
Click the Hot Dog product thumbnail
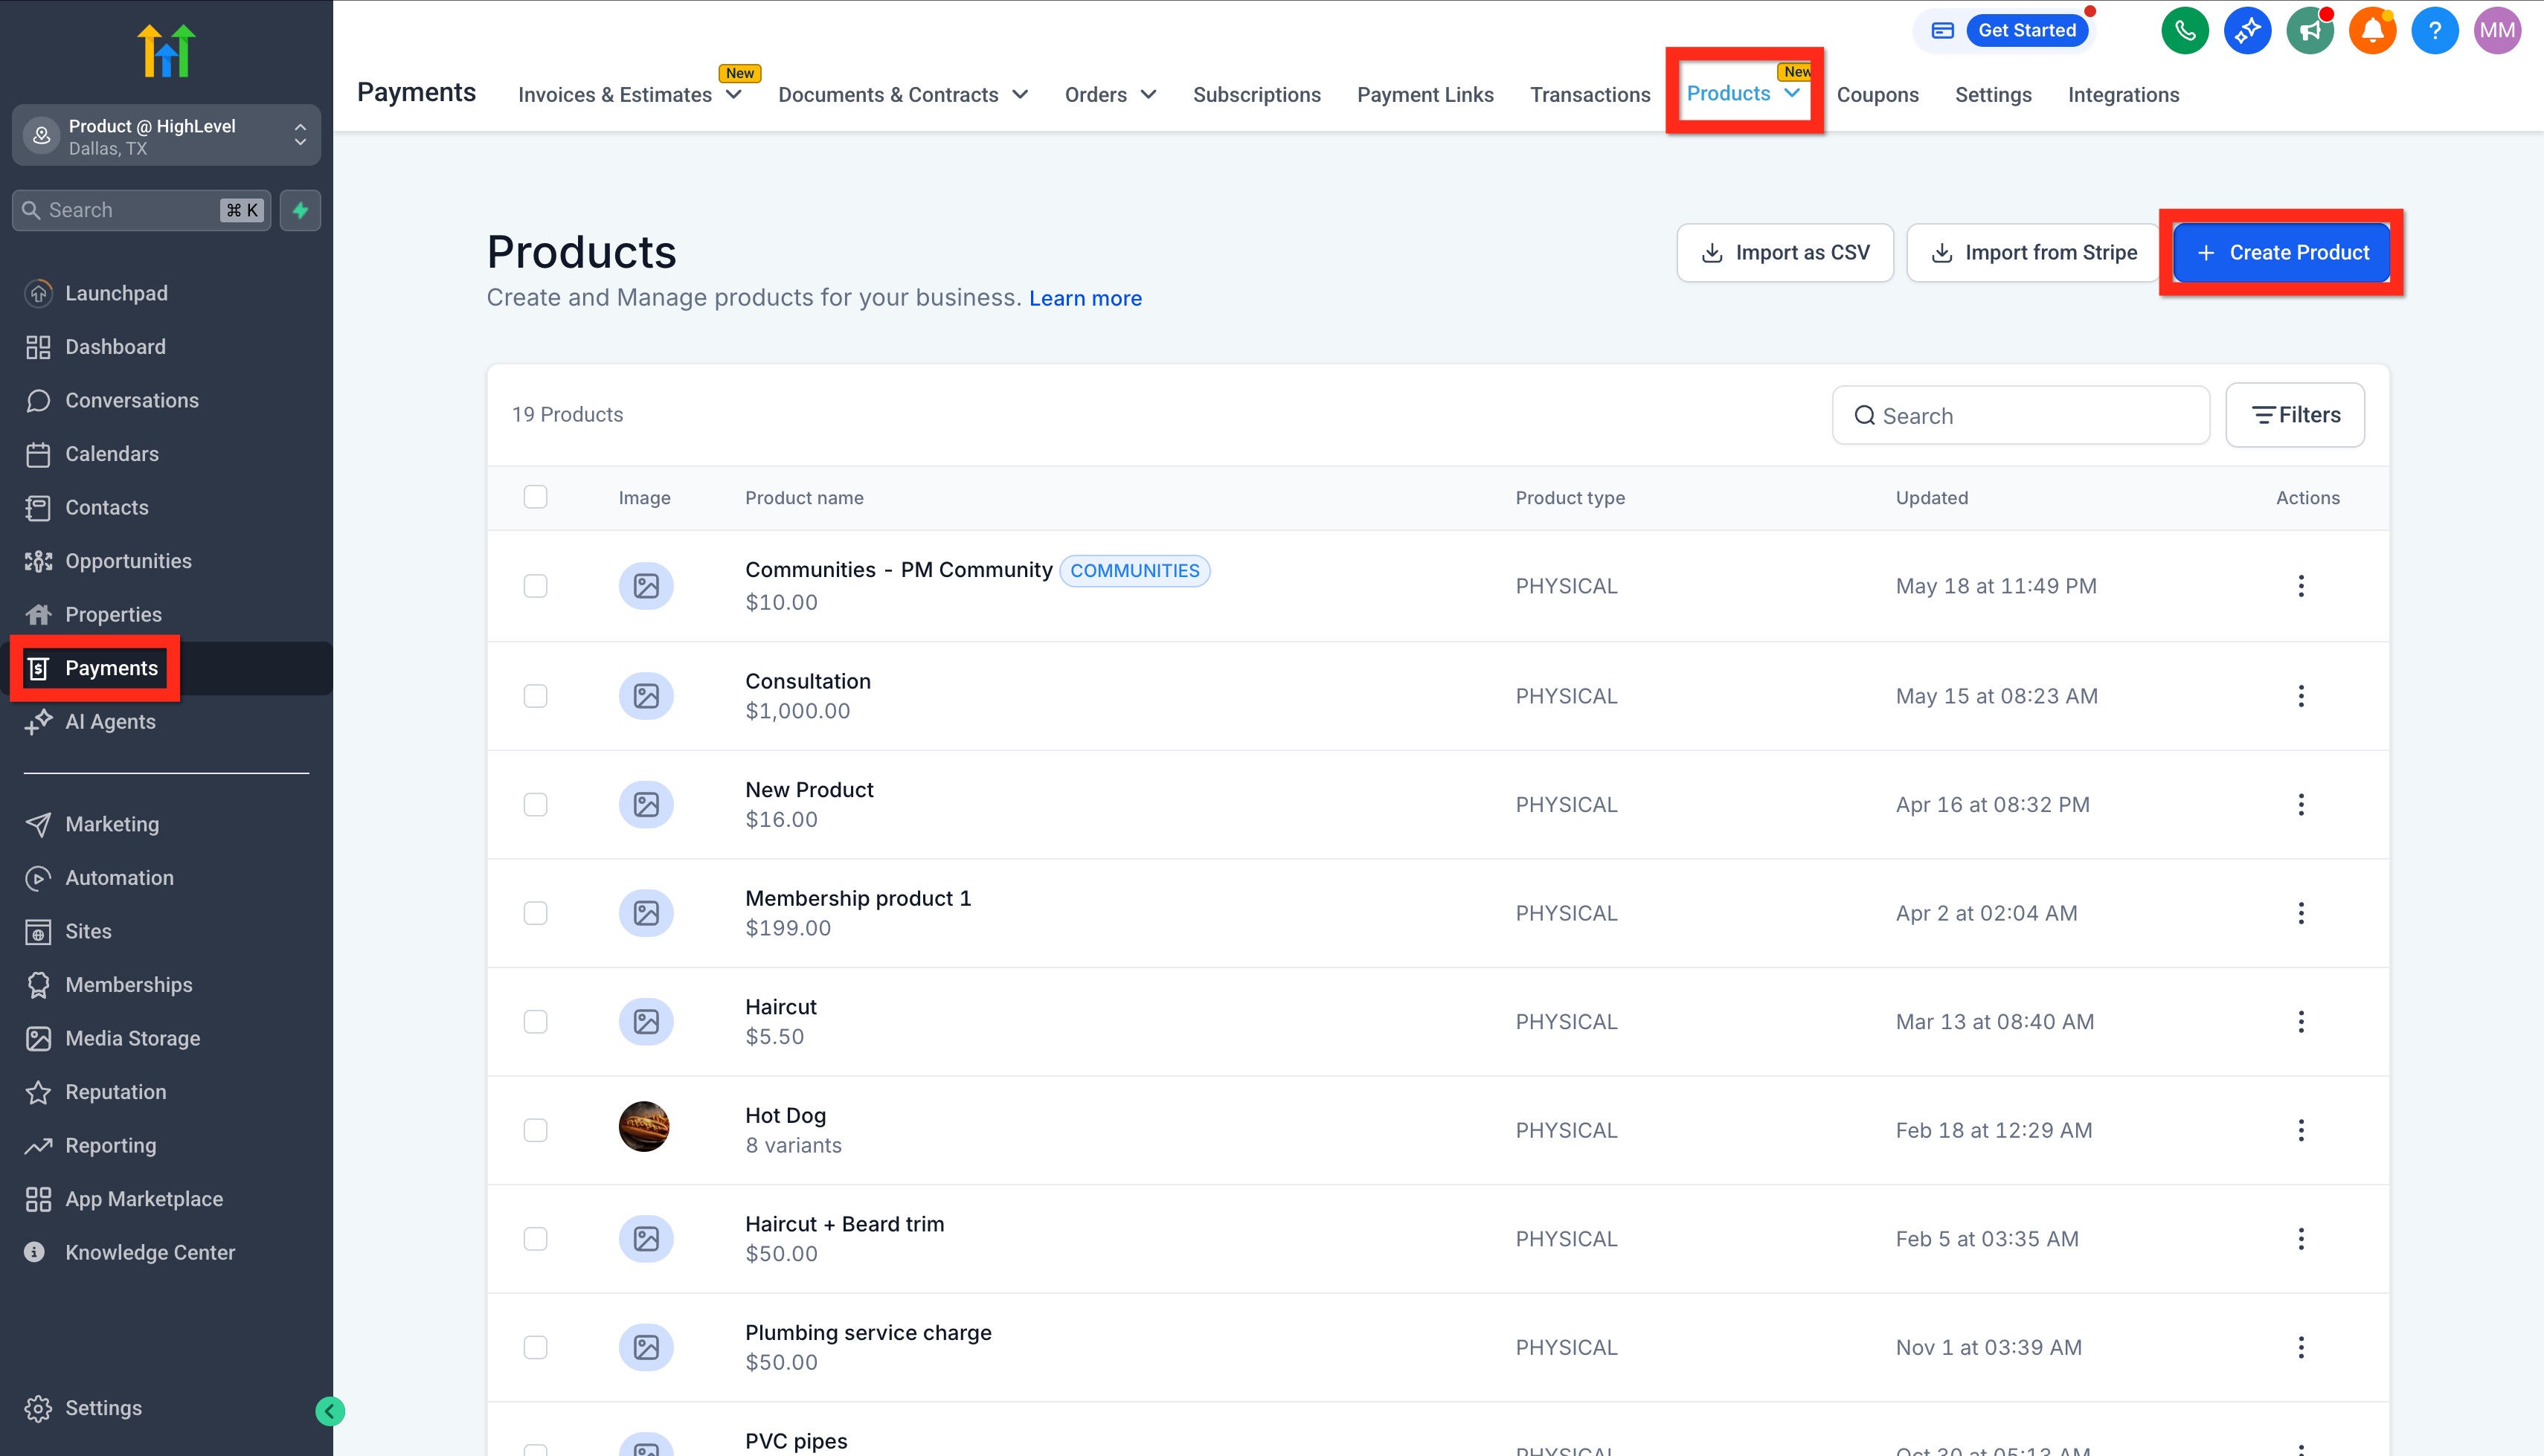[644, 1128]
